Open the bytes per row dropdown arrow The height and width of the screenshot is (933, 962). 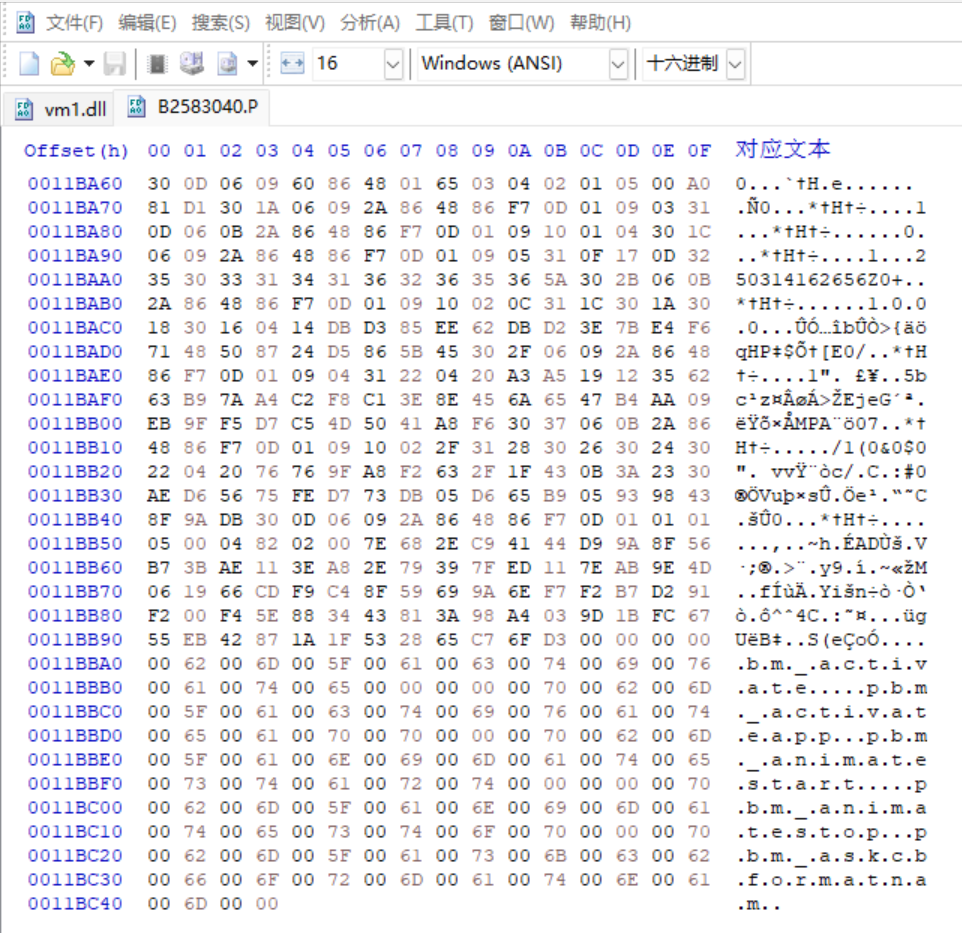coord(393,64)
